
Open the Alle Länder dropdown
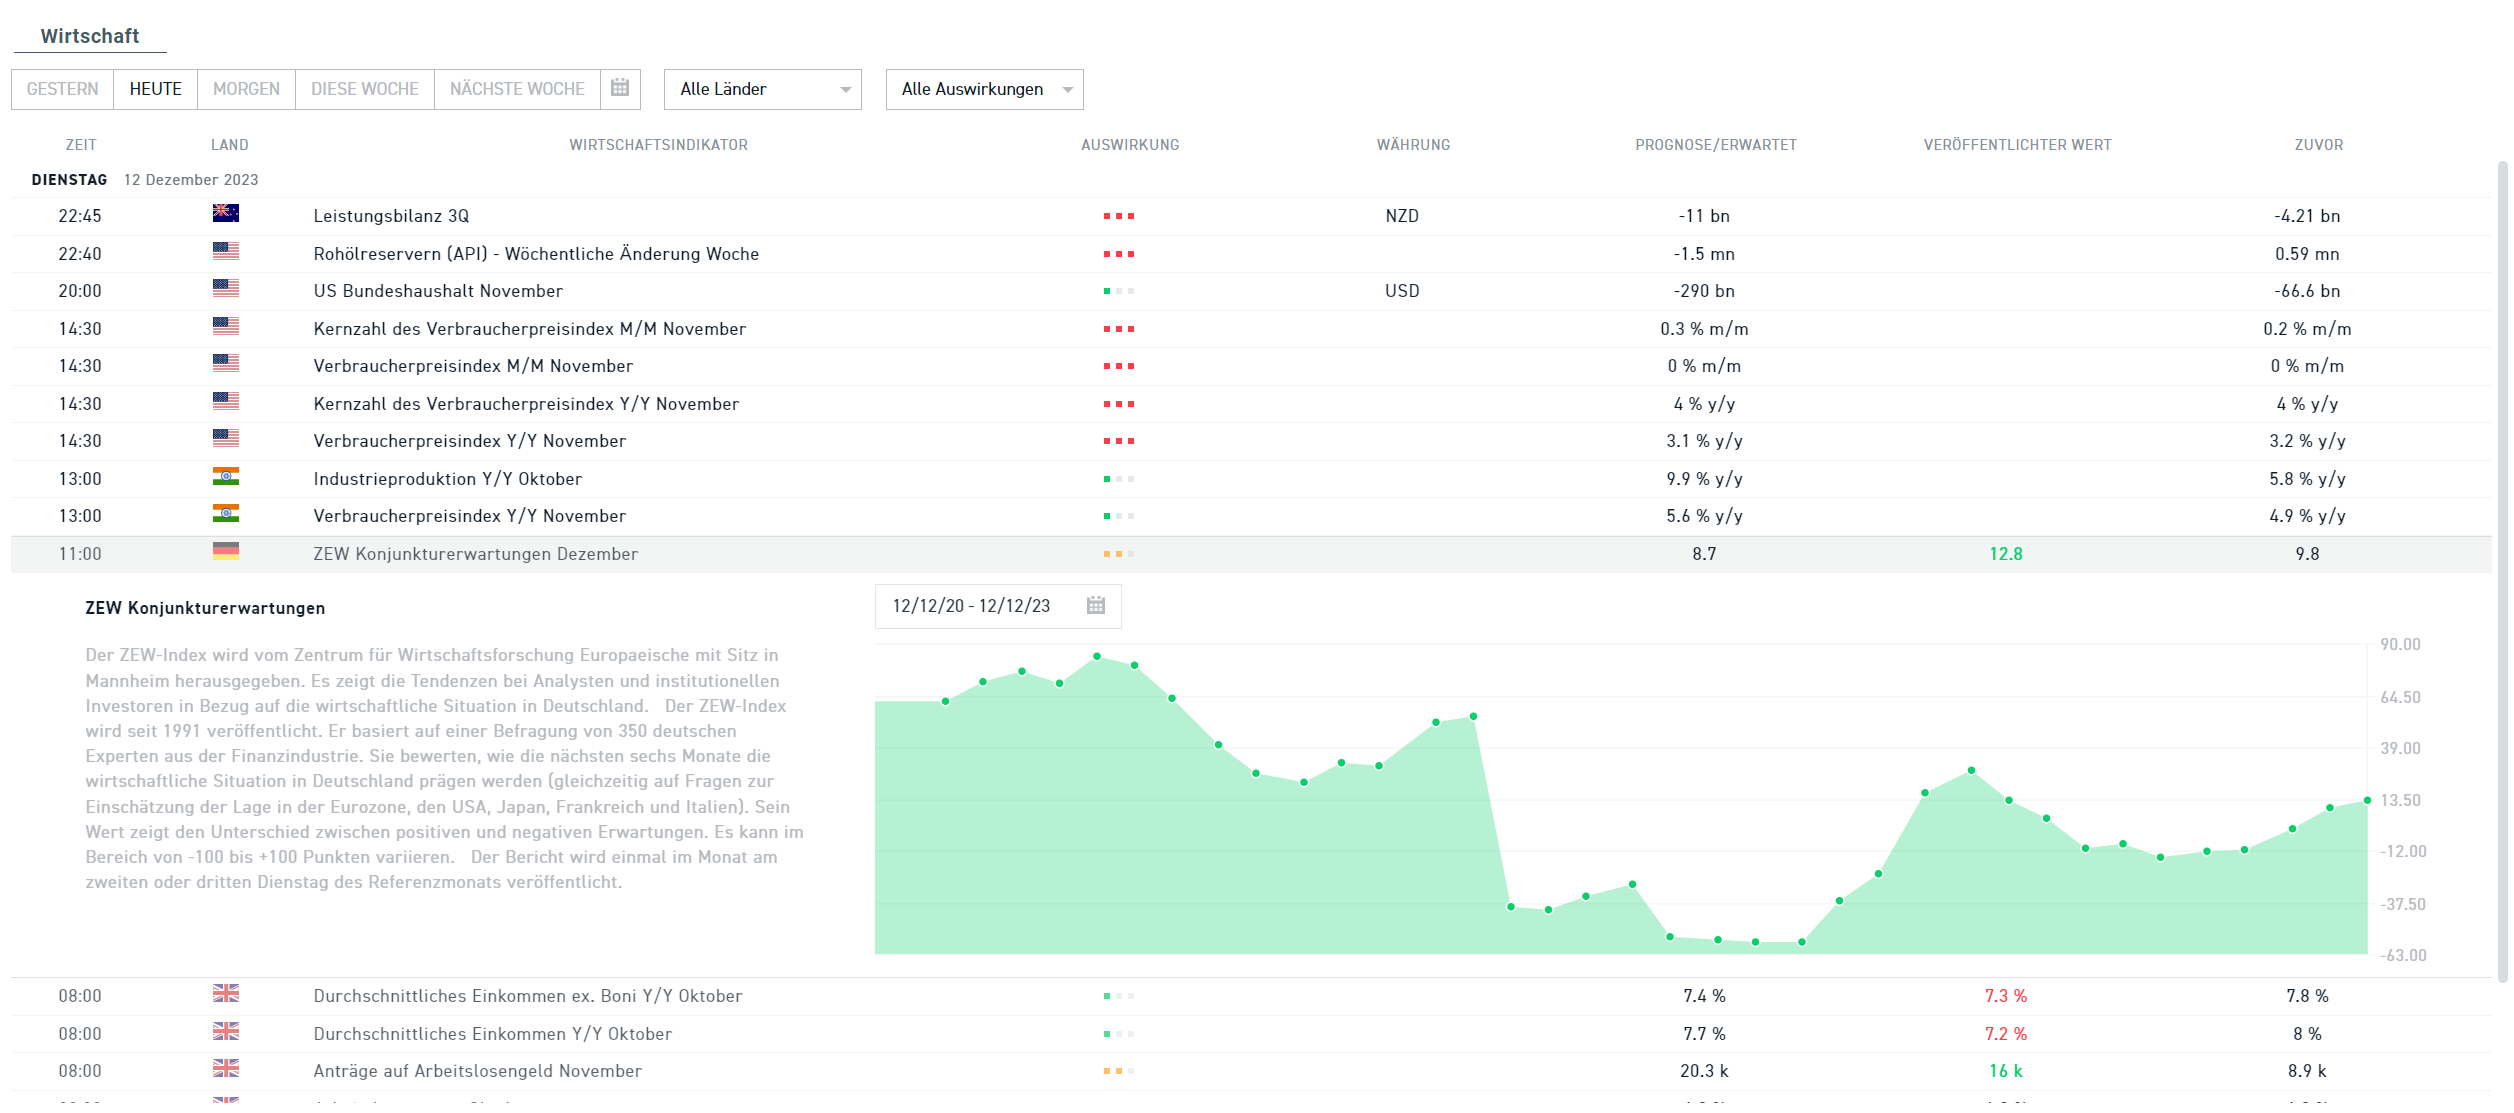[x=762, y=89]
